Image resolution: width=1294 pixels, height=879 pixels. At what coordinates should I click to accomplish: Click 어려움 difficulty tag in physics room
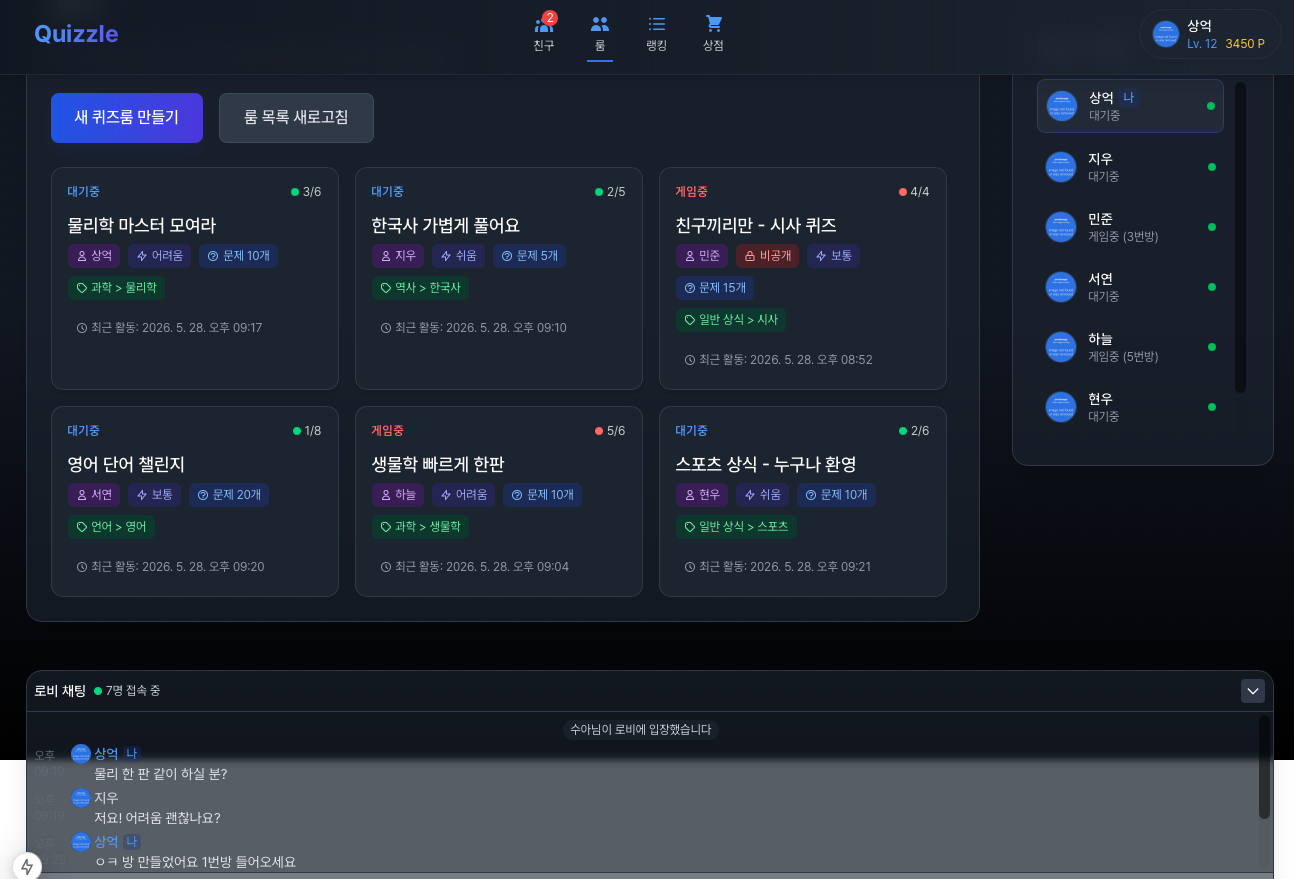pos(159,256)
